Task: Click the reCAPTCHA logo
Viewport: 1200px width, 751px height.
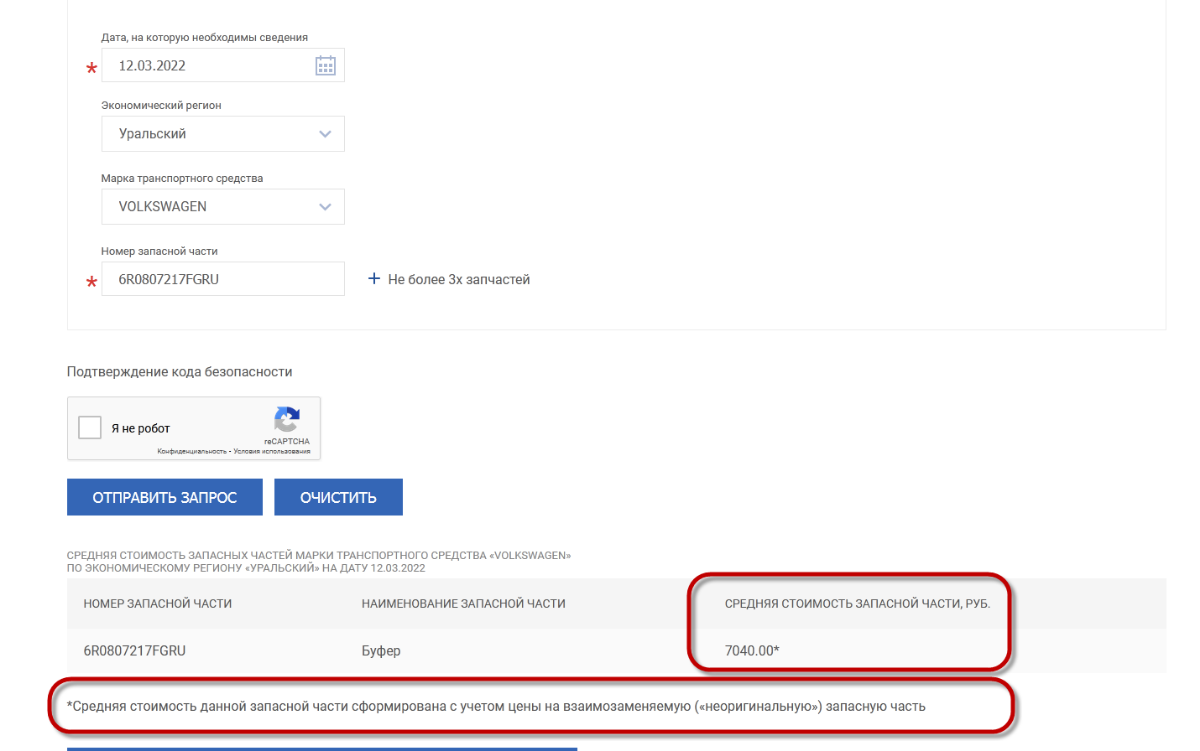Action: coord(287,419)
